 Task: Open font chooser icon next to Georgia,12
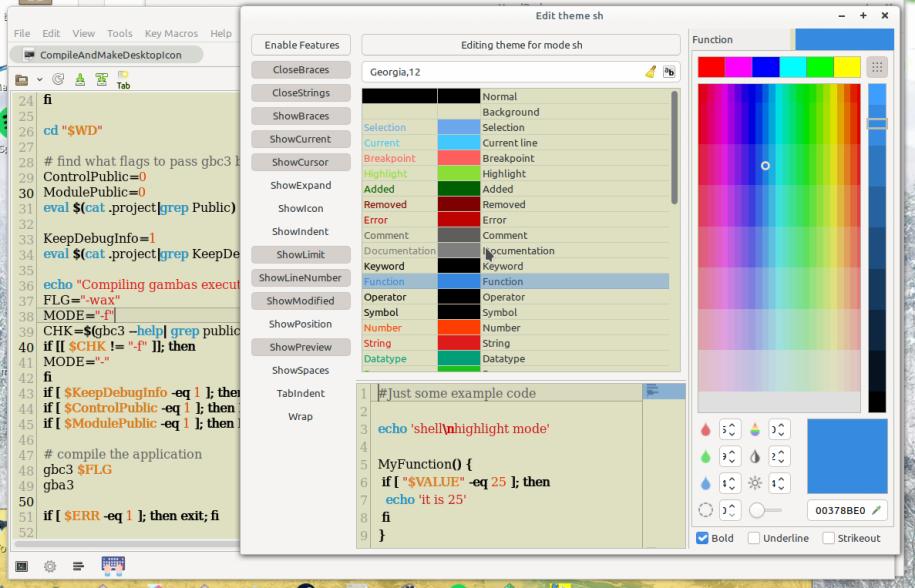[x=669, y=72]
